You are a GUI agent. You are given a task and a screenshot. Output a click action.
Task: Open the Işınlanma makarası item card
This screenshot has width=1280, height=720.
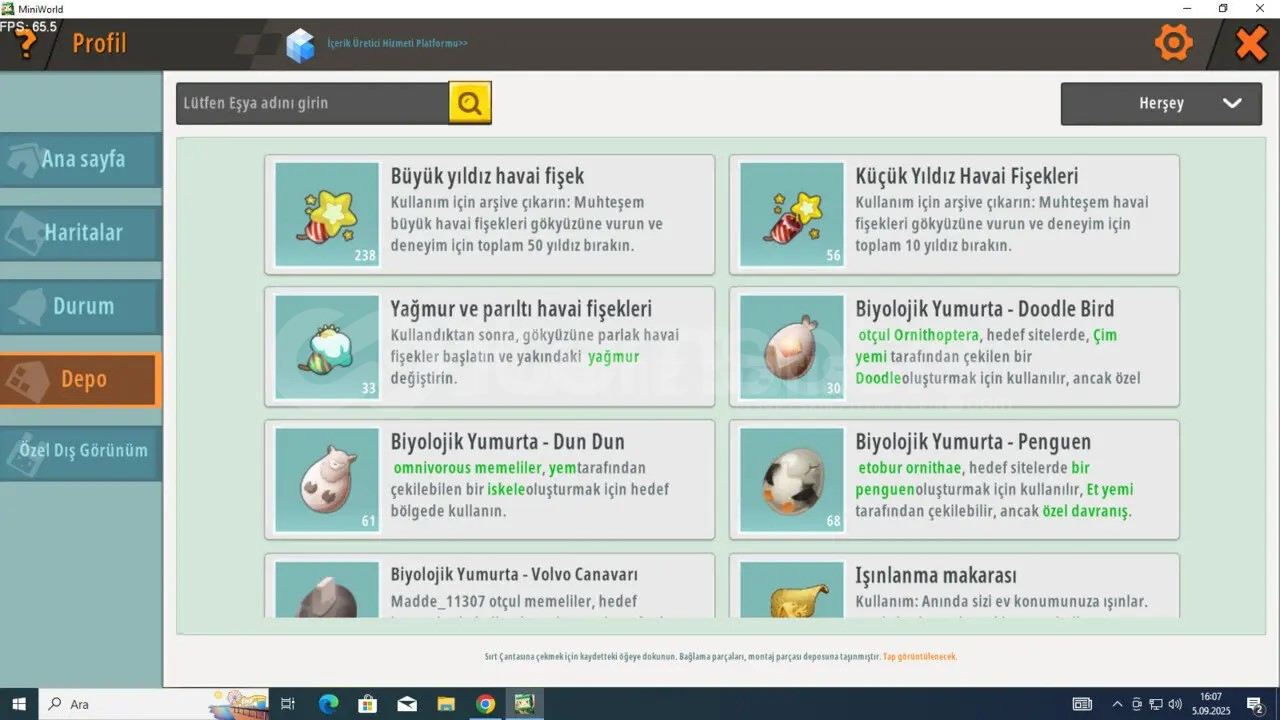click(x=954, y=585)
